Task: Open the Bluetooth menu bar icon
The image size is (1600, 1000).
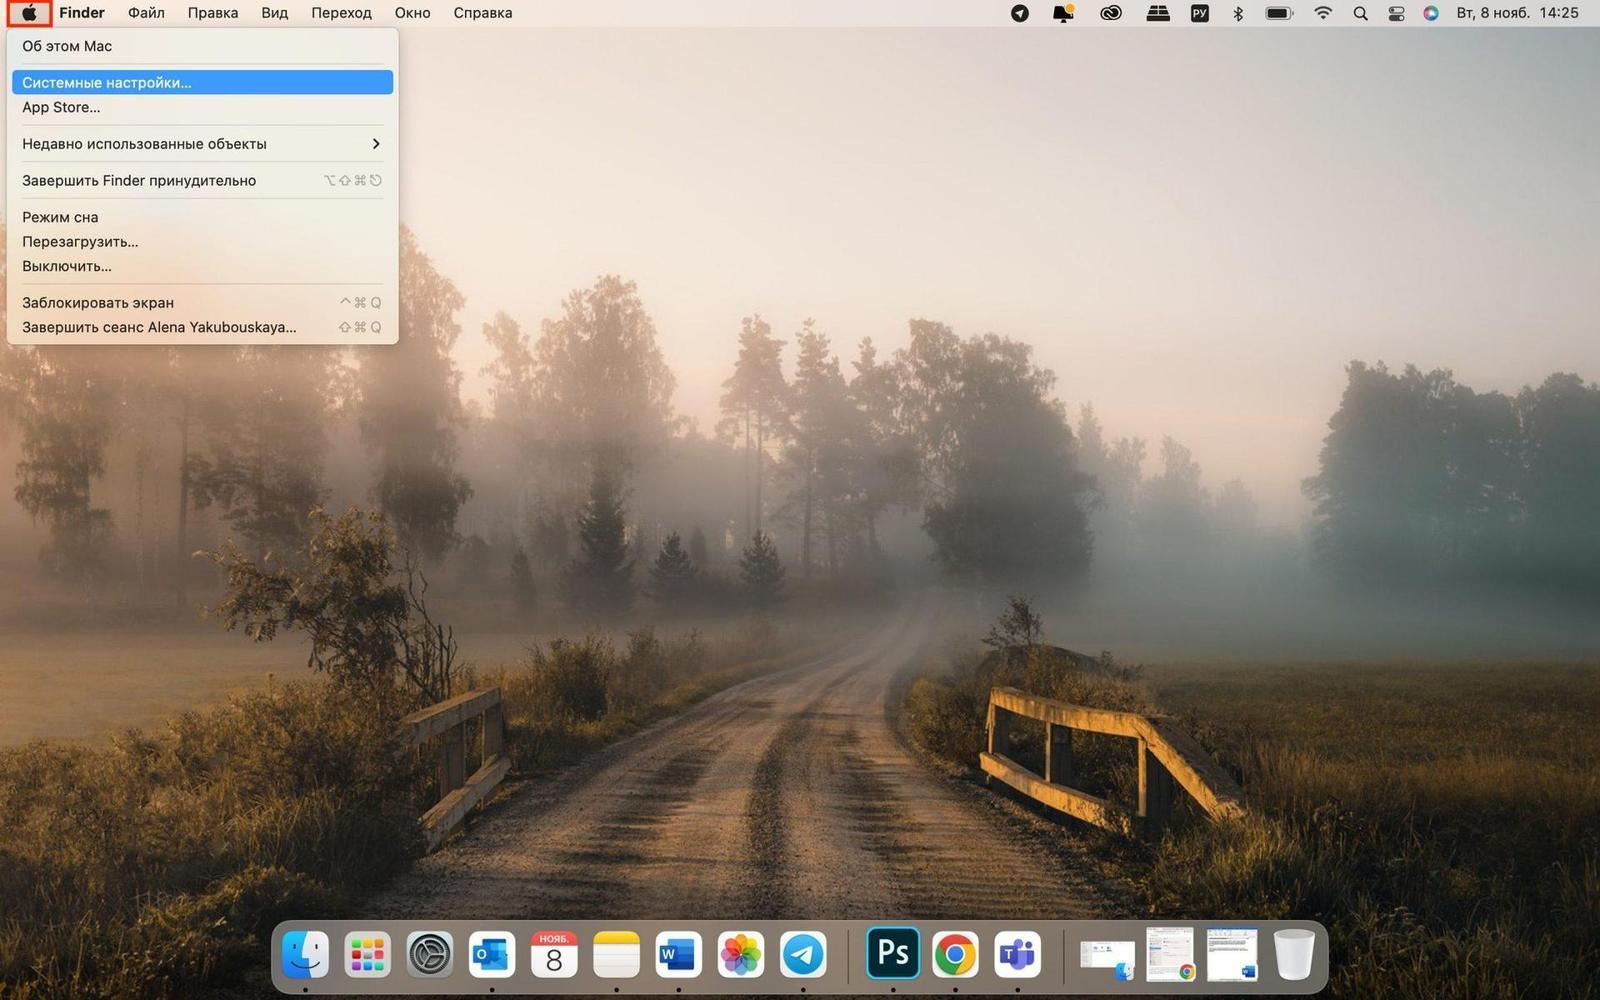Action: tap(1238, 13)
